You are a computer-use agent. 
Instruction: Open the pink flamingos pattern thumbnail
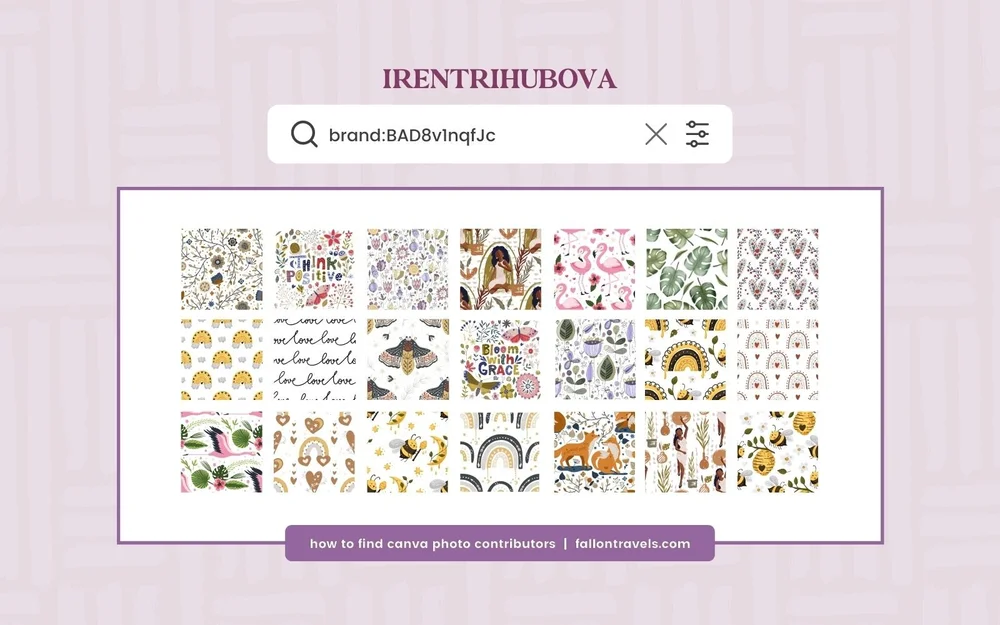point(594,269)
